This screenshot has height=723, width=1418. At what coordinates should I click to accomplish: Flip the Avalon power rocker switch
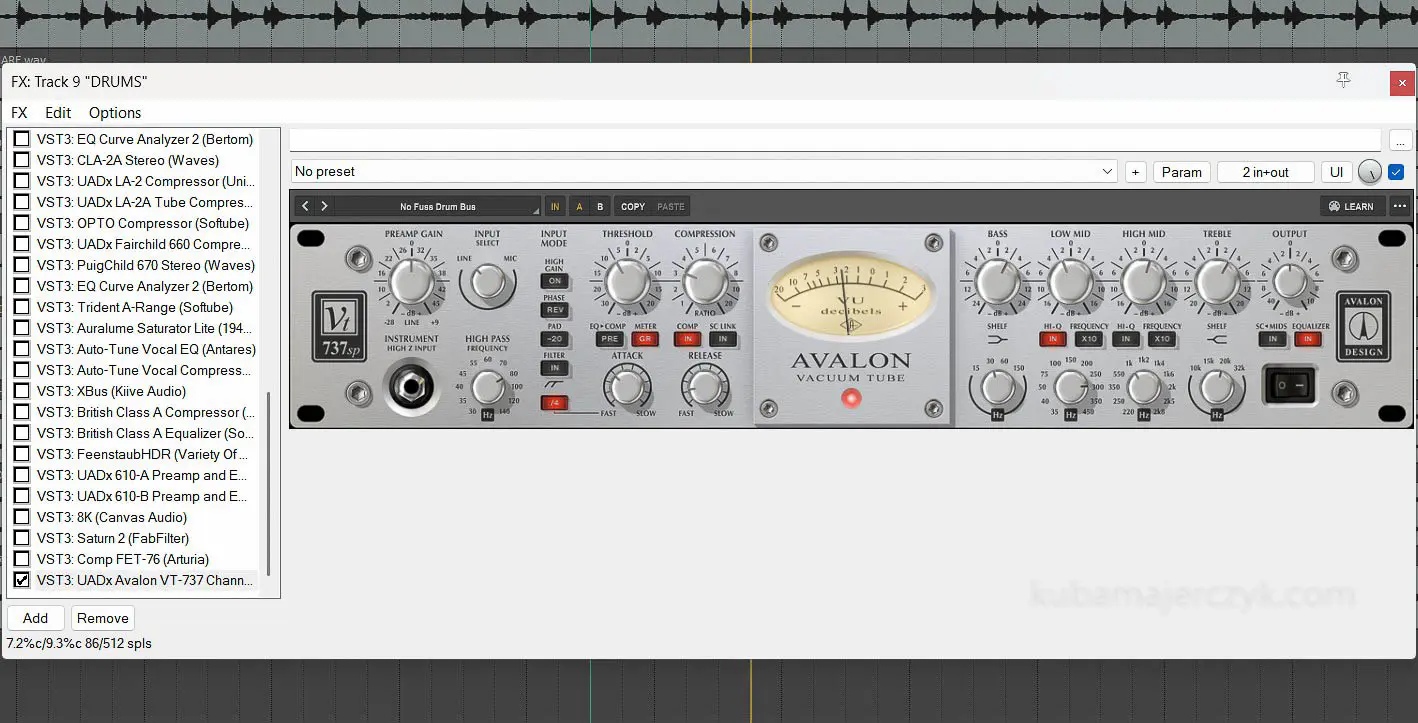click(1288, 385)
